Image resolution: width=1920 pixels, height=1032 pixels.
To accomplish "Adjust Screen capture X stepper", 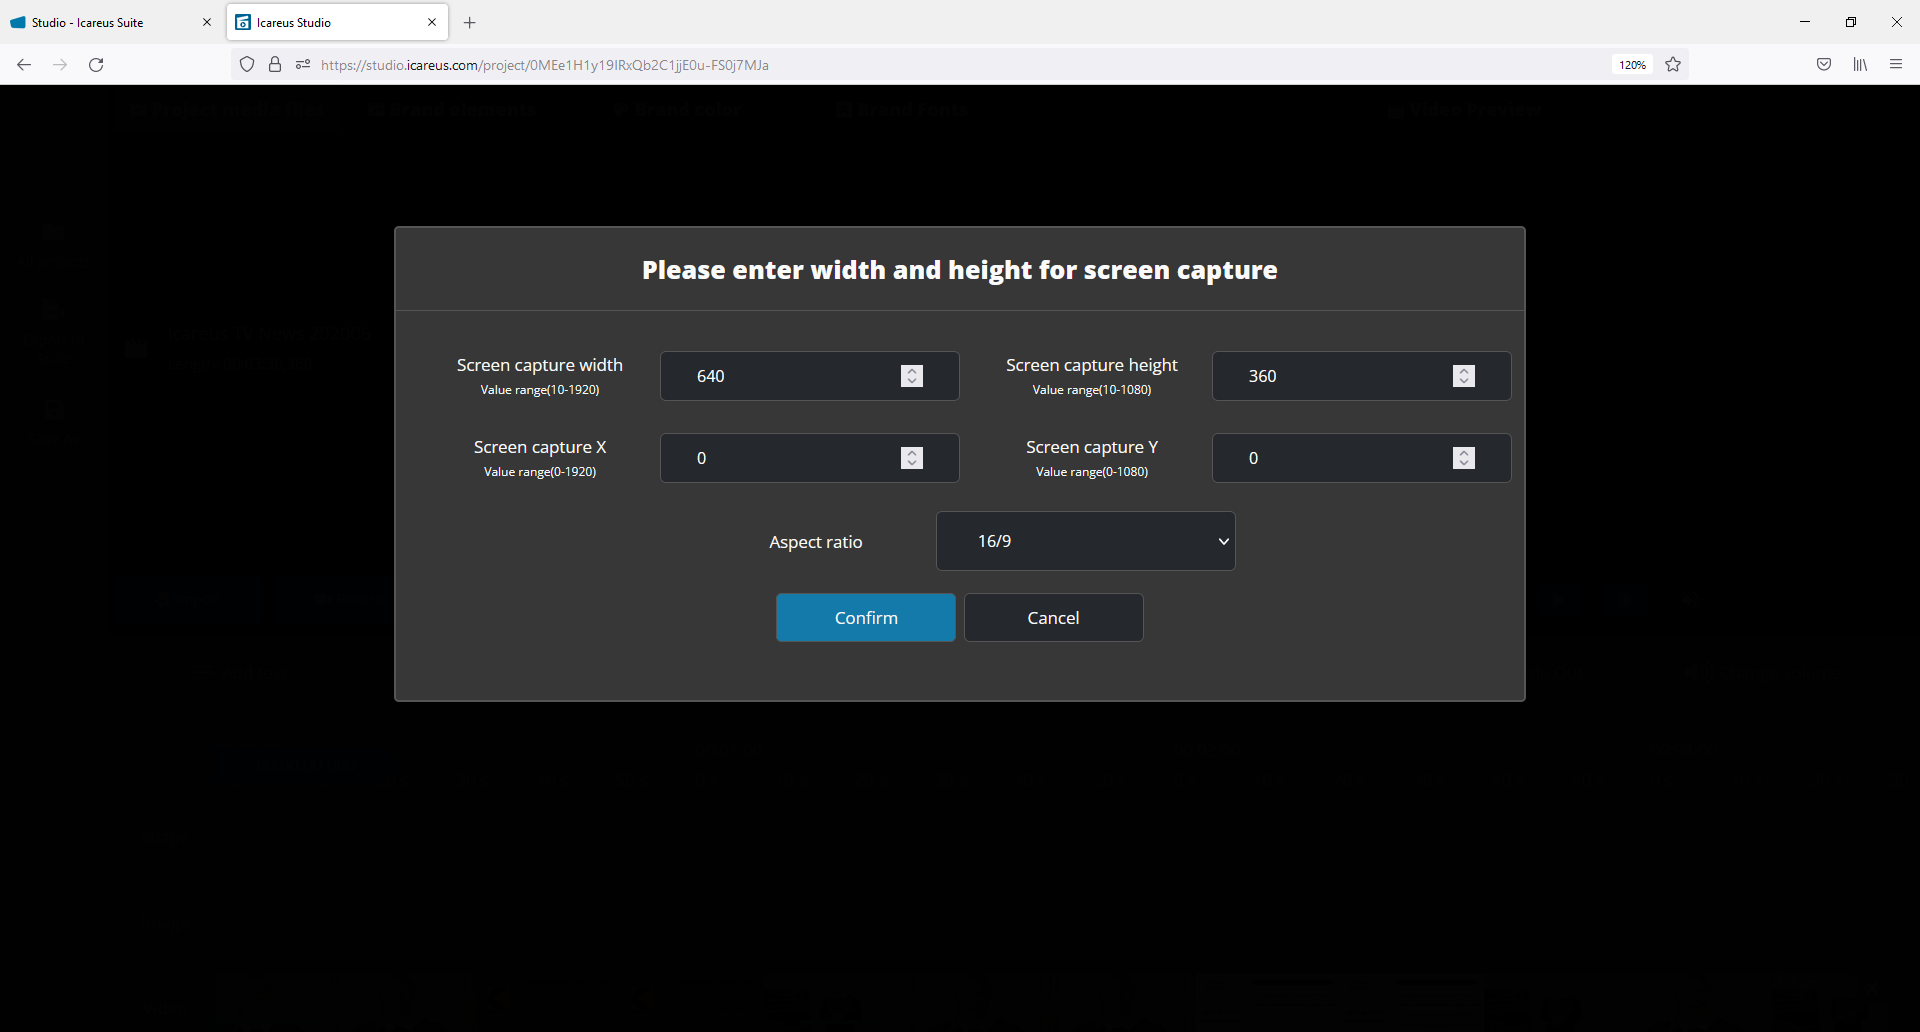I will tap(912, 458).
